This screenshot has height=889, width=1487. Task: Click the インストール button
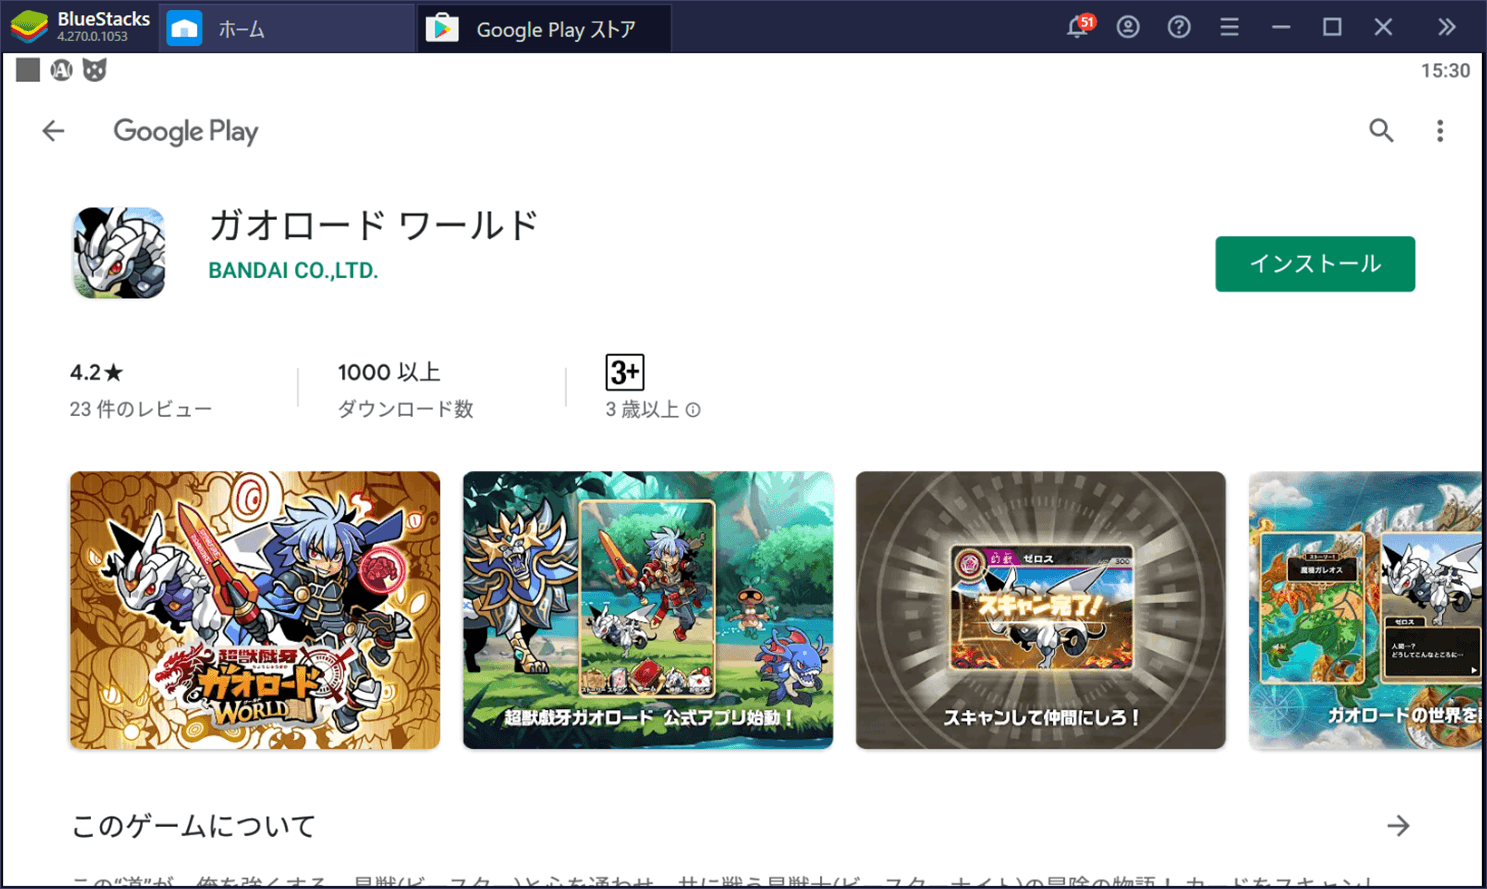[x=1315, y=264]
